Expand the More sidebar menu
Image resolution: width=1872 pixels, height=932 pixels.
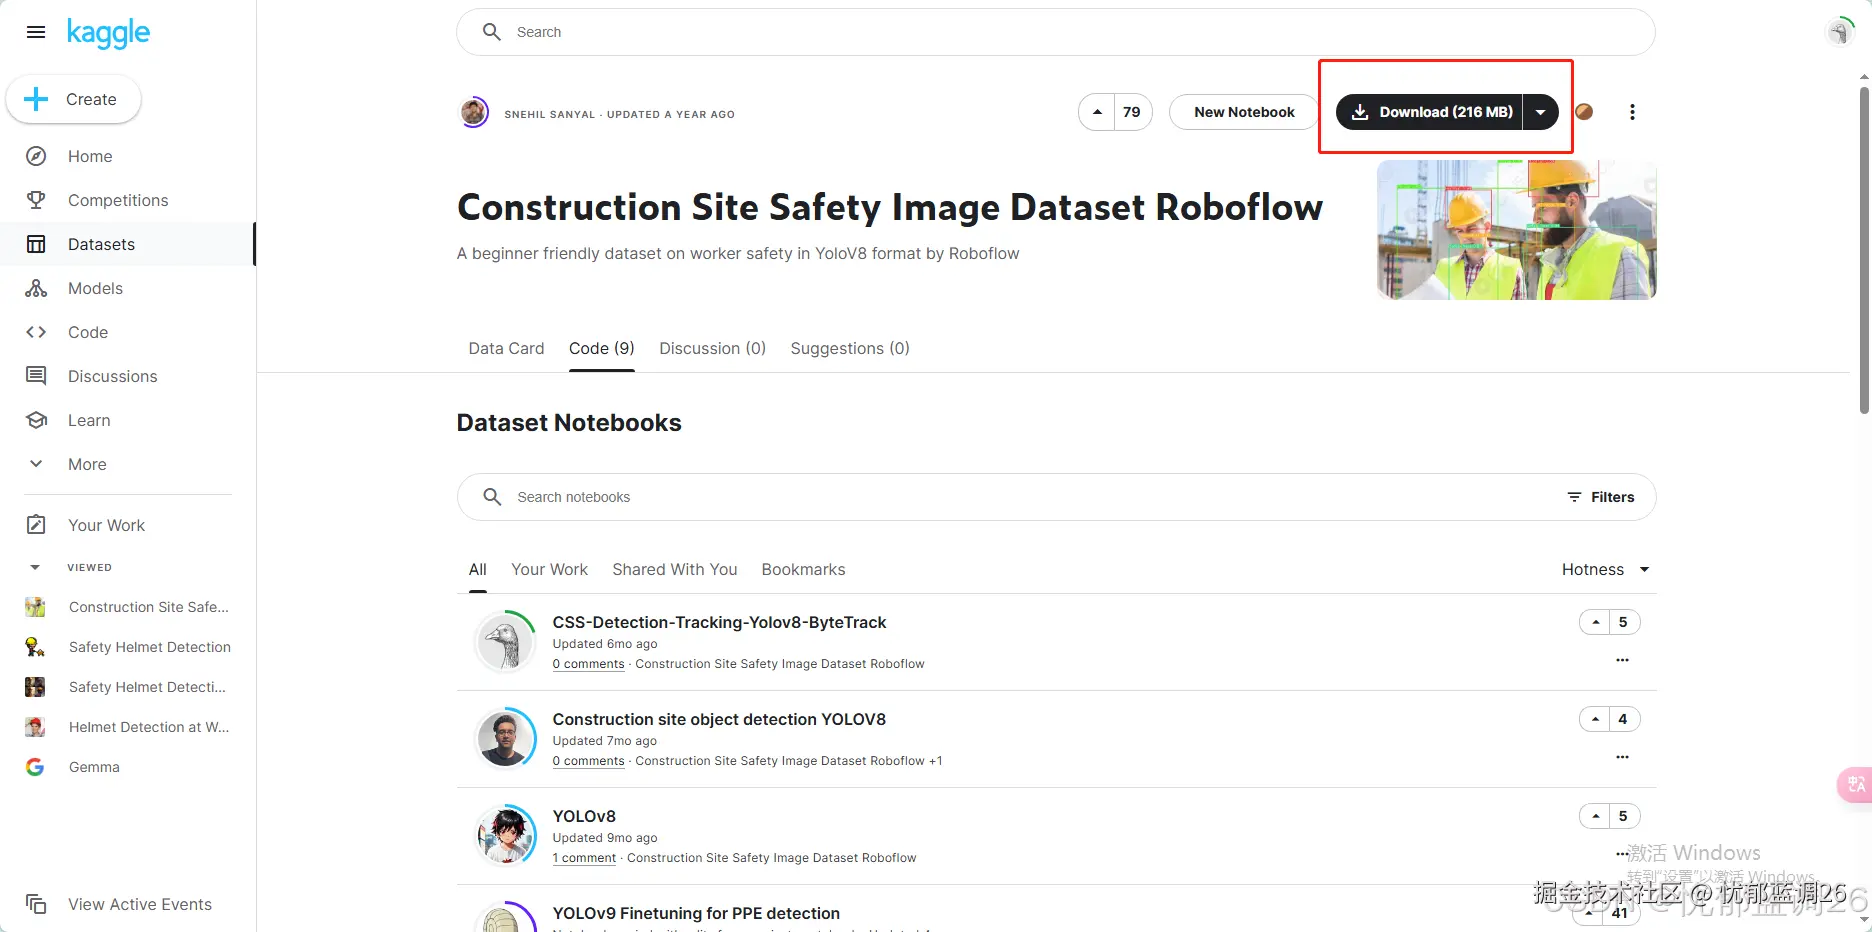pos(87,464)
